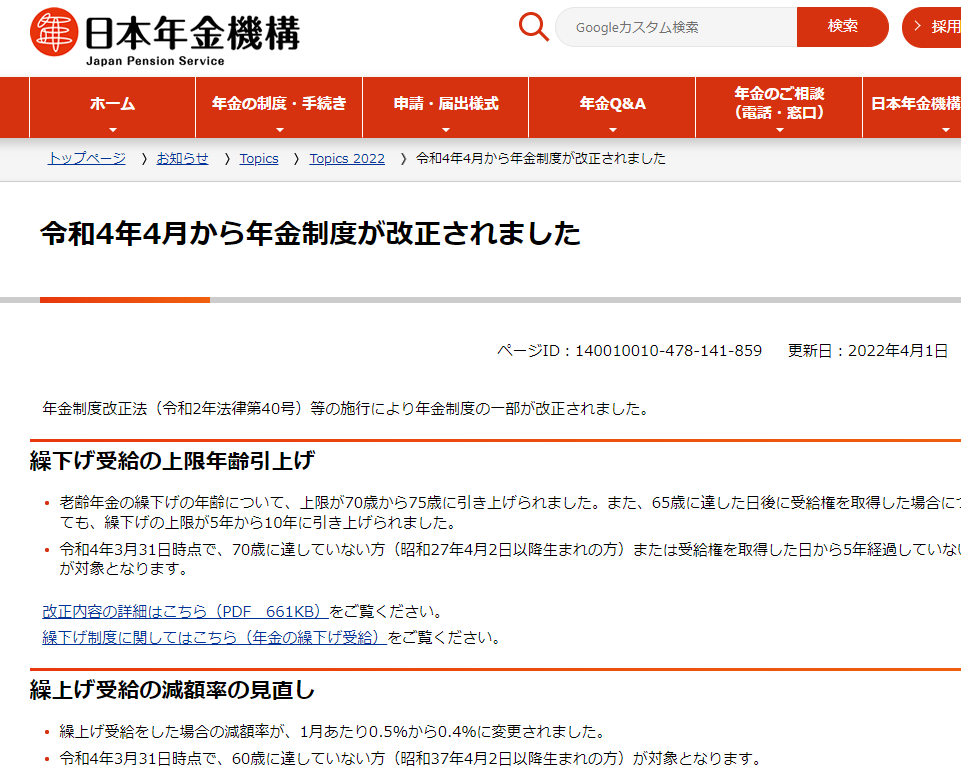Click the 更新日：2022年4月1日 text
961x779 pixels.
[x=868, y=351]
